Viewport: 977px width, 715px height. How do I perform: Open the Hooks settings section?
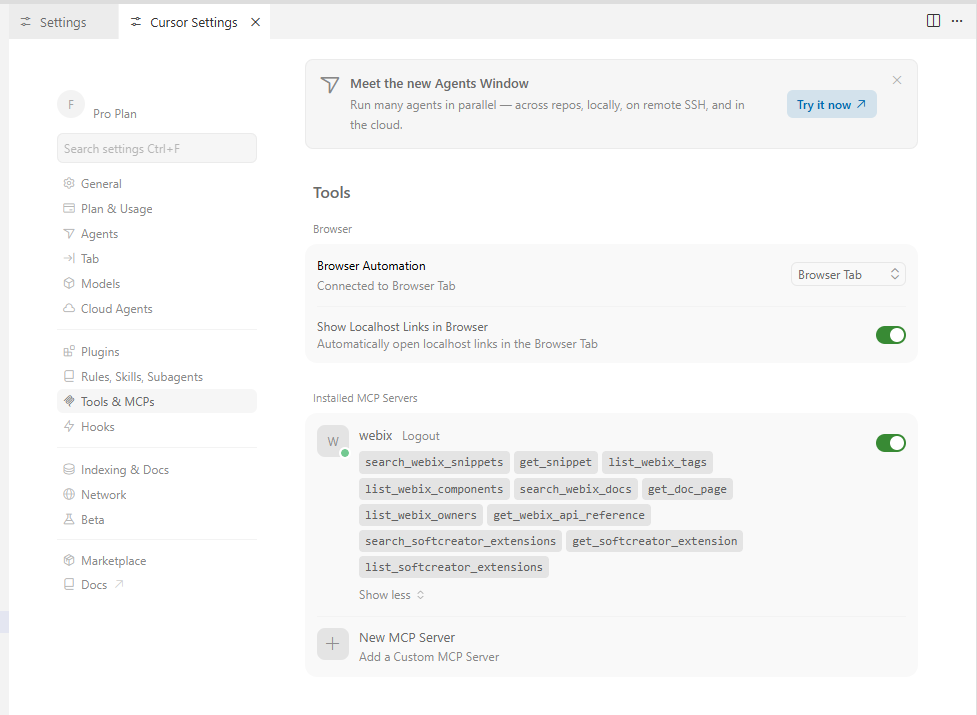(156, 427)
